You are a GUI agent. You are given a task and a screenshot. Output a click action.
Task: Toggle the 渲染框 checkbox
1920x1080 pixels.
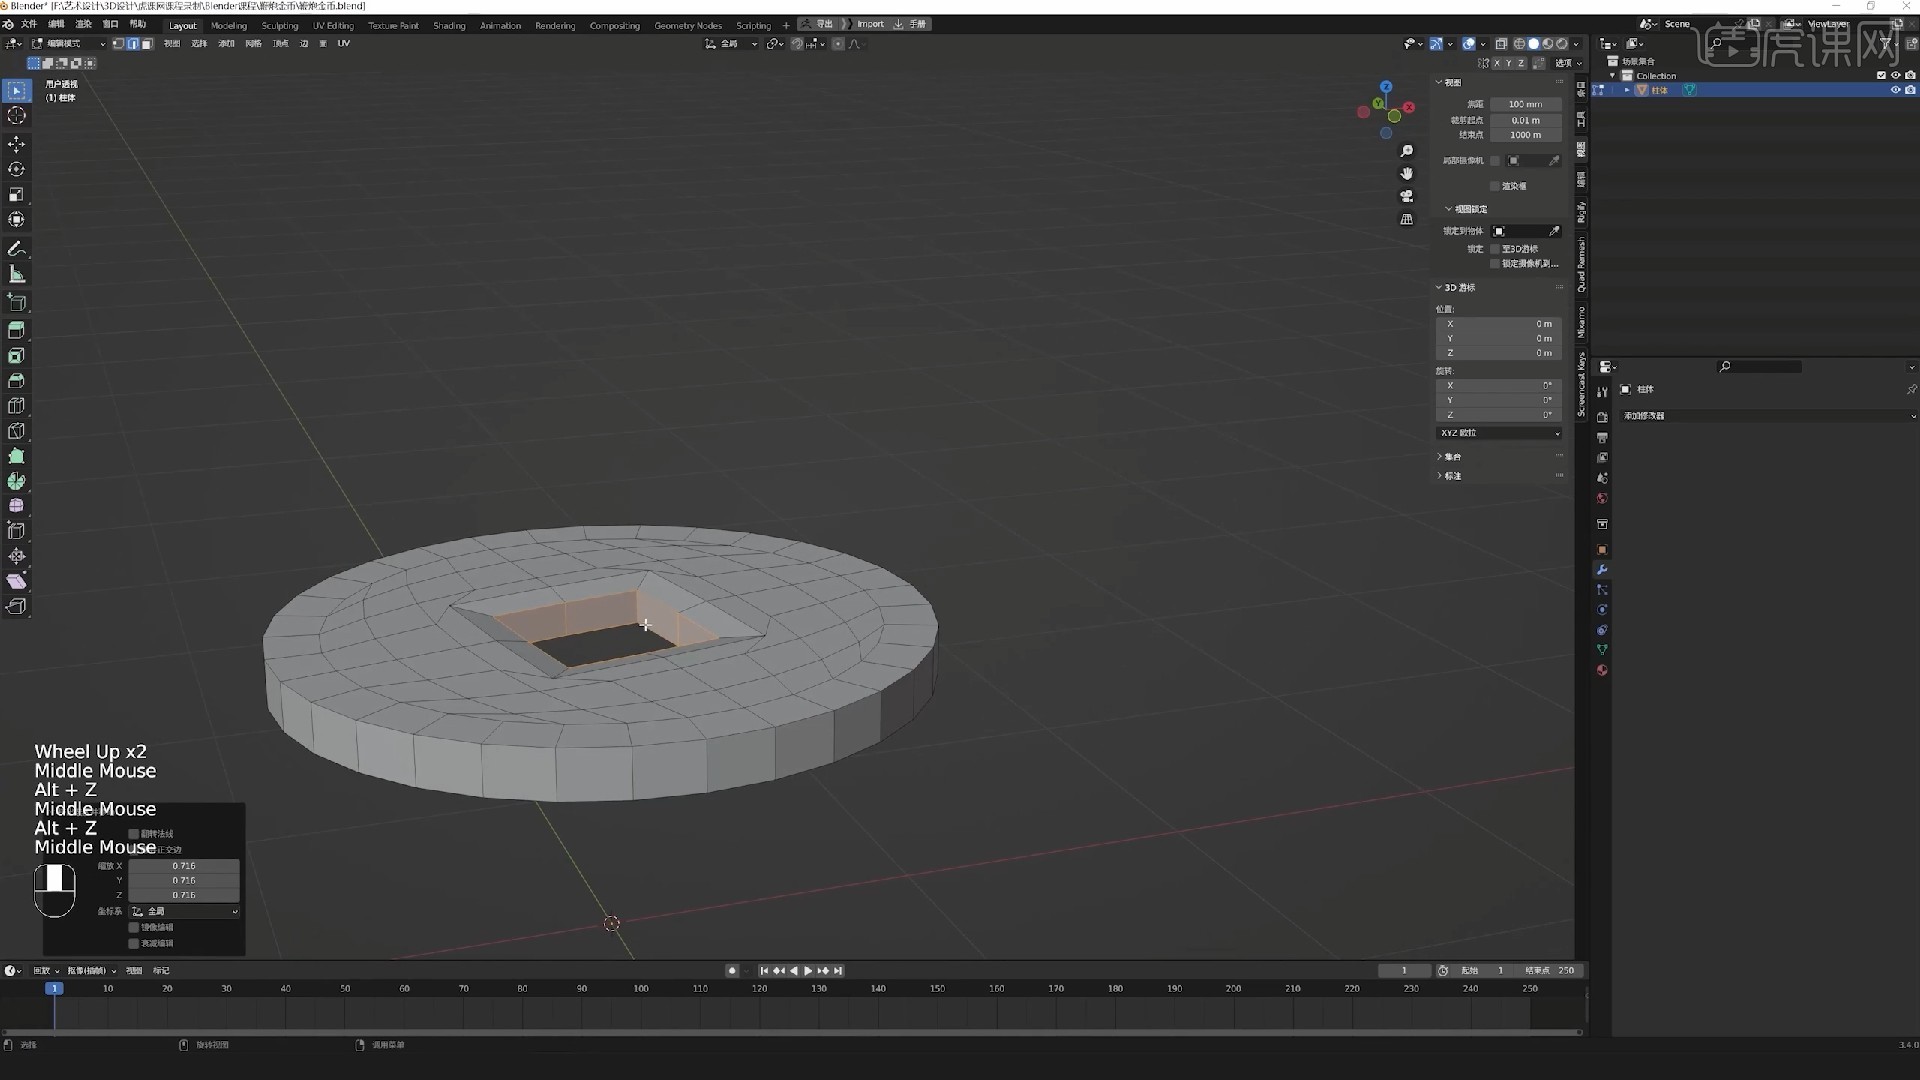[1495, 186]
